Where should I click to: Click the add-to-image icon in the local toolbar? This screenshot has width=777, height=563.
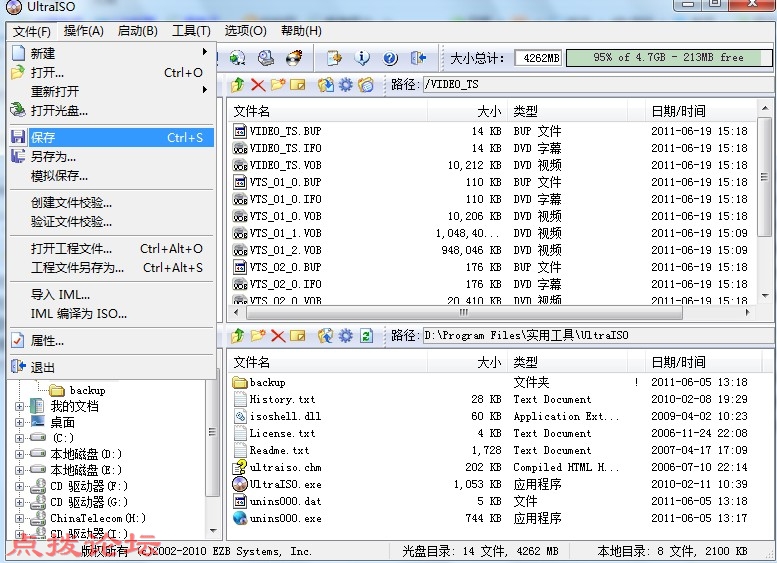pos(326,336)
